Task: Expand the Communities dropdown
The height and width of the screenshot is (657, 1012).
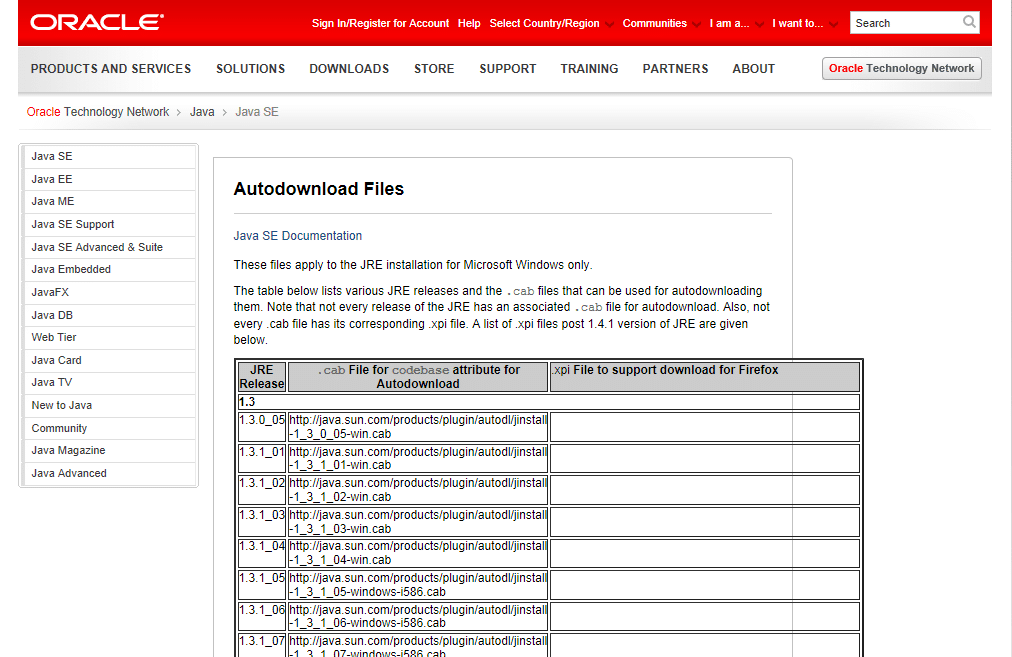Action: 660,23
